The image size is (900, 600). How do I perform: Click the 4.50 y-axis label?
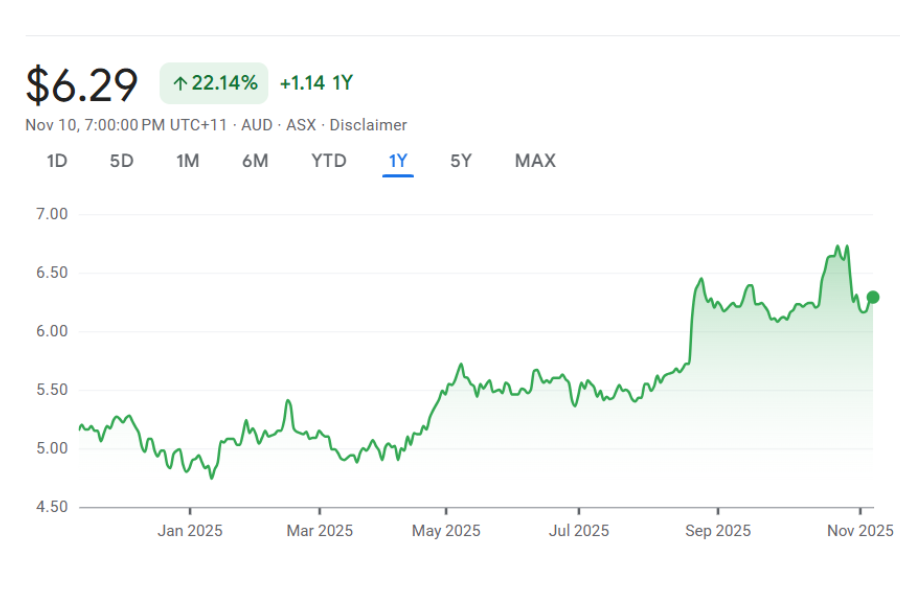click(50, 507)
